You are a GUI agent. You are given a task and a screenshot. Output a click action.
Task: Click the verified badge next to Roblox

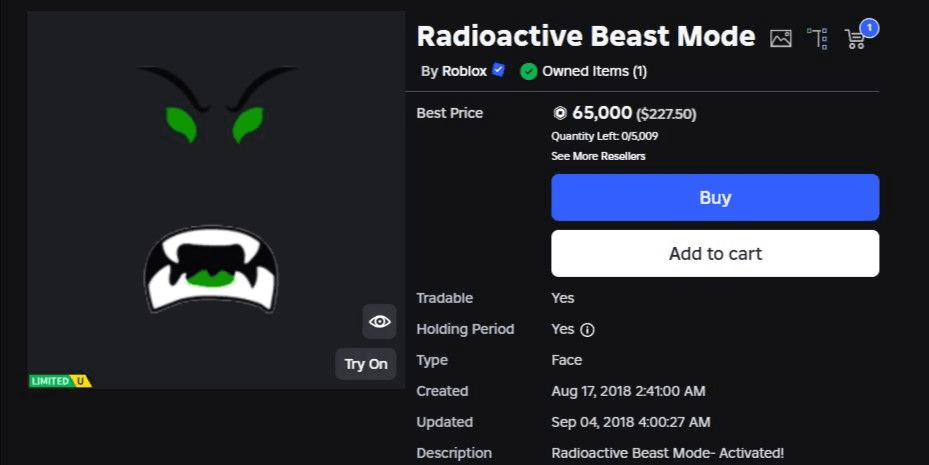pos(499,70)
